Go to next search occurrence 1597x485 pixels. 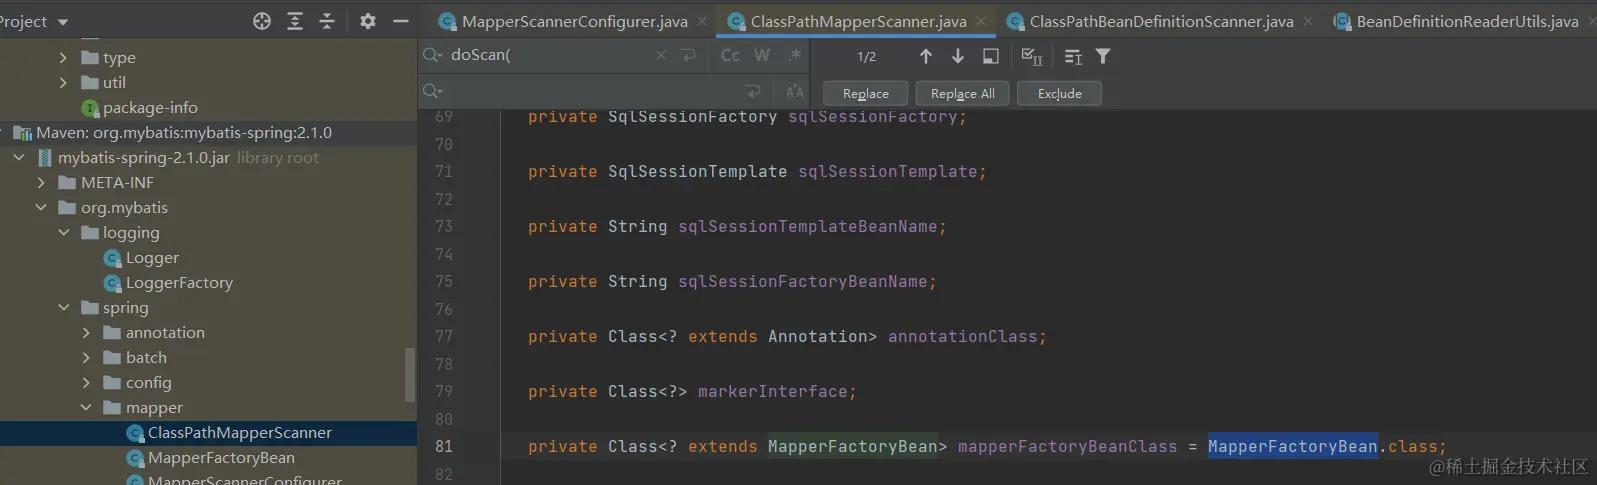[958, 56]
